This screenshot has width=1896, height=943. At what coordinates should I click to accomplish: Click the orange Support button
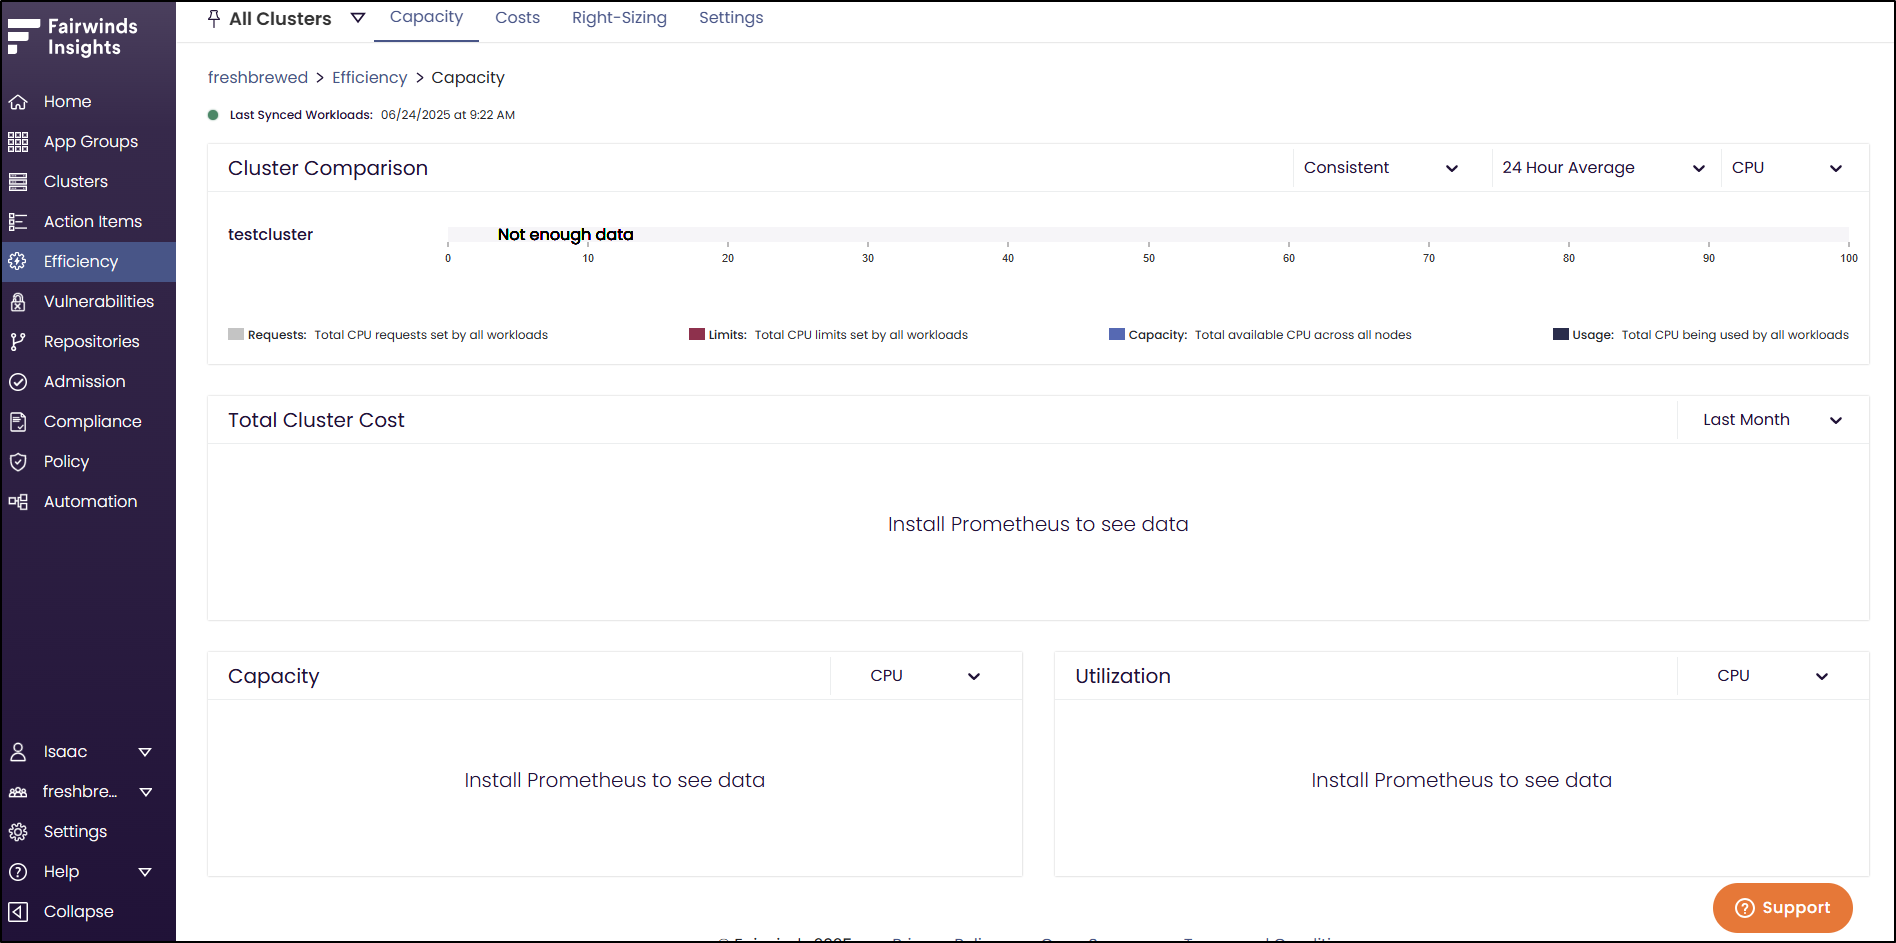pyautogui.click(x=1782, y=908)
